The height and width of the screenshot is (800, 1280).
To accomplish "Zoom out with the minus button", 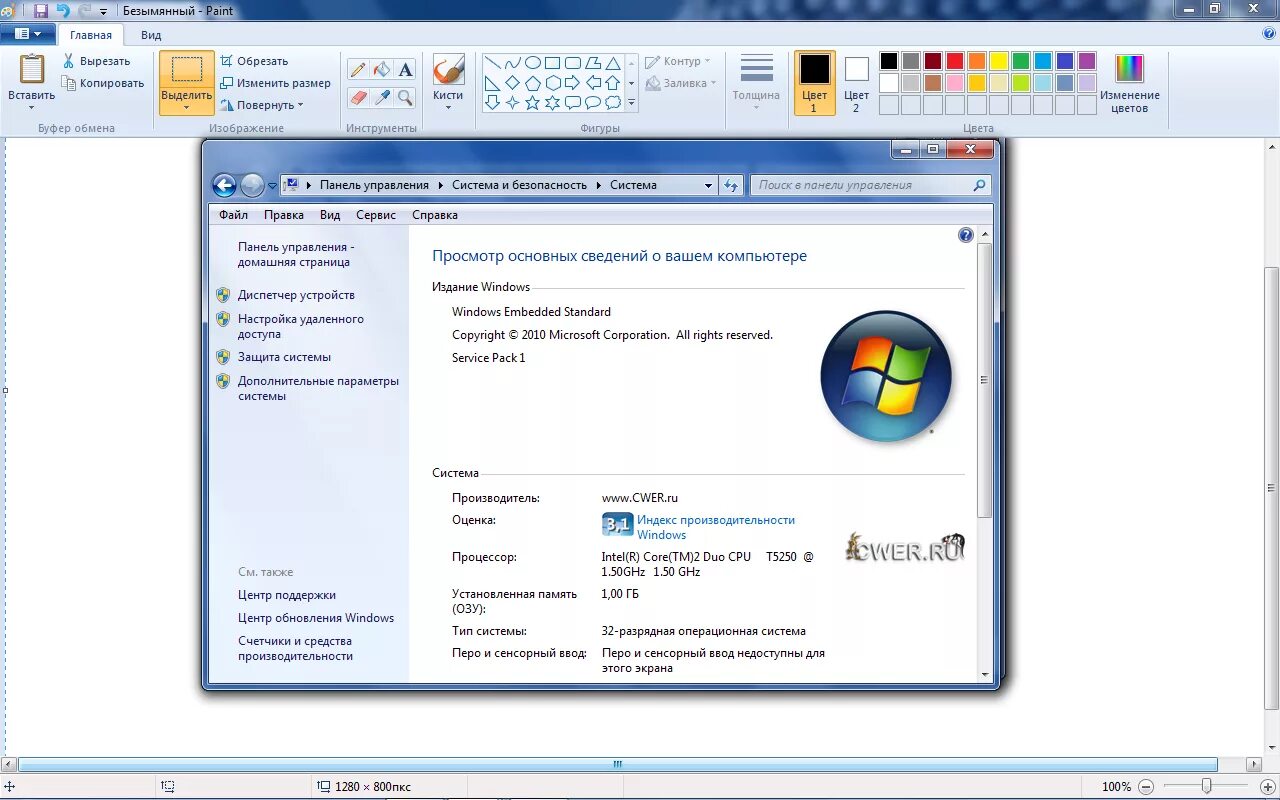I will click(x=1145, y=787).
